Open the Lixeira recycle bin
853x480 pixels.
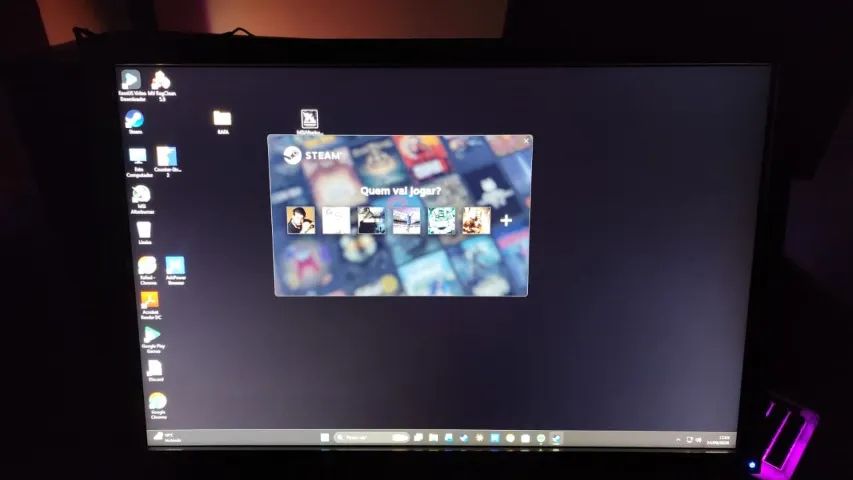coord(144,233)
